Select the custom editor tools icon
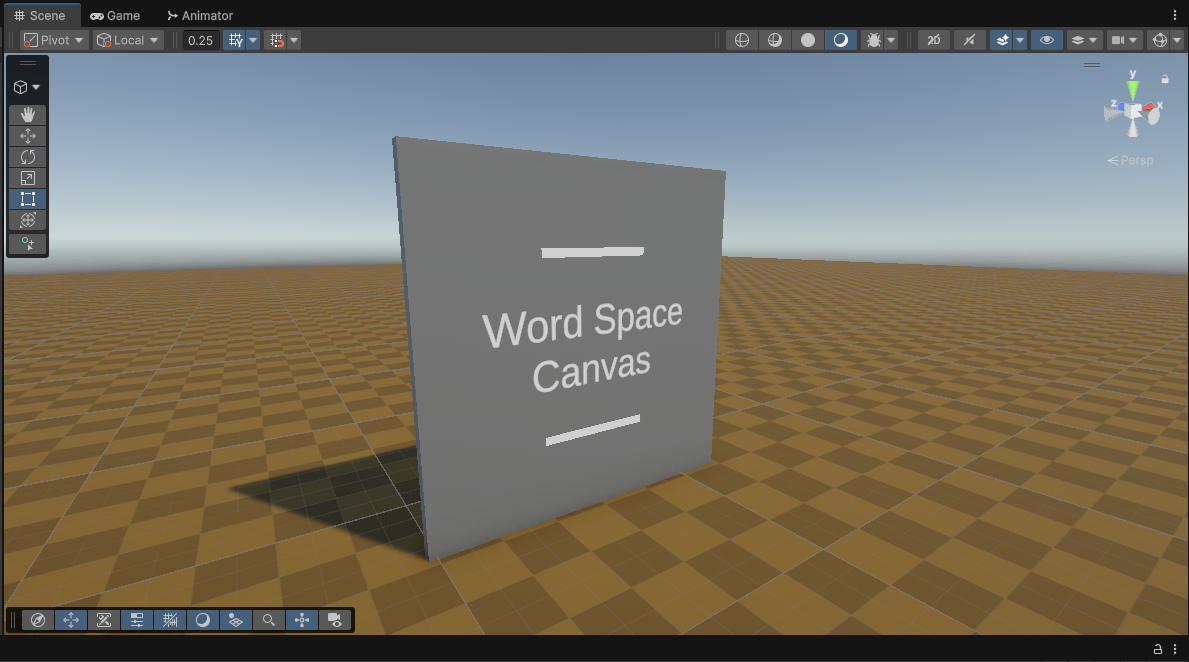1189x662 pixels. [28, 243]
